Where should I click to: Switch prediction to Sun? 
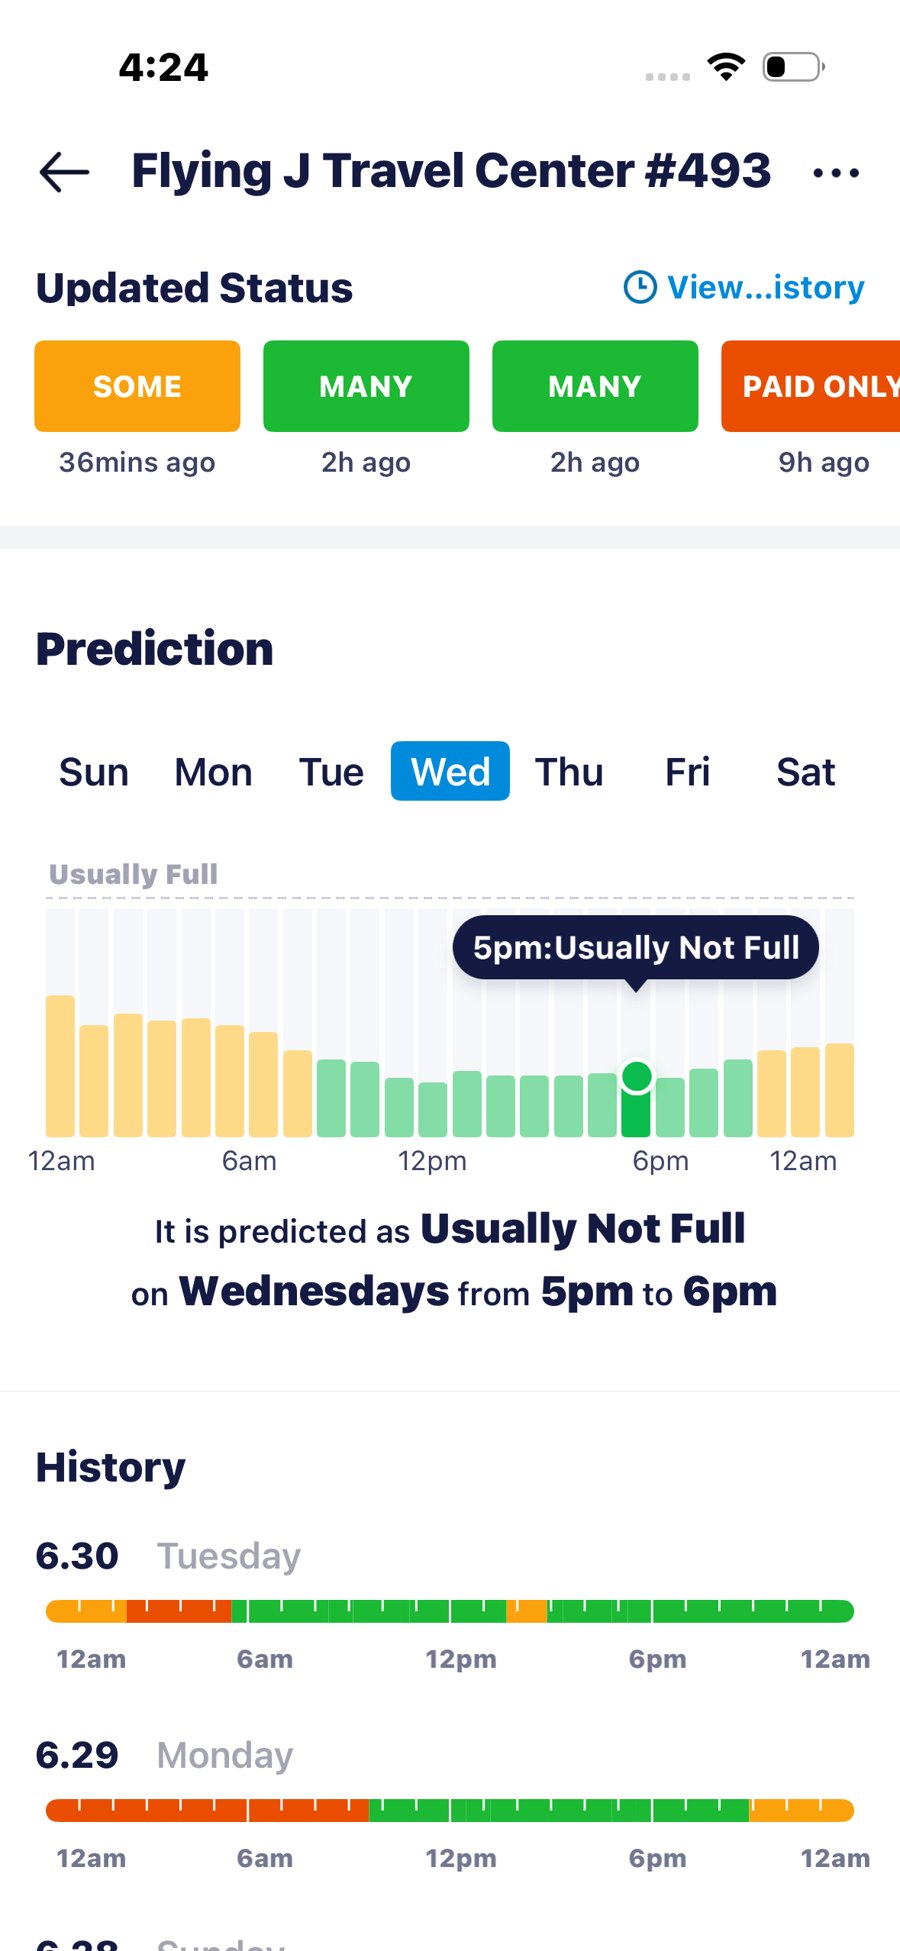[94, 772]
